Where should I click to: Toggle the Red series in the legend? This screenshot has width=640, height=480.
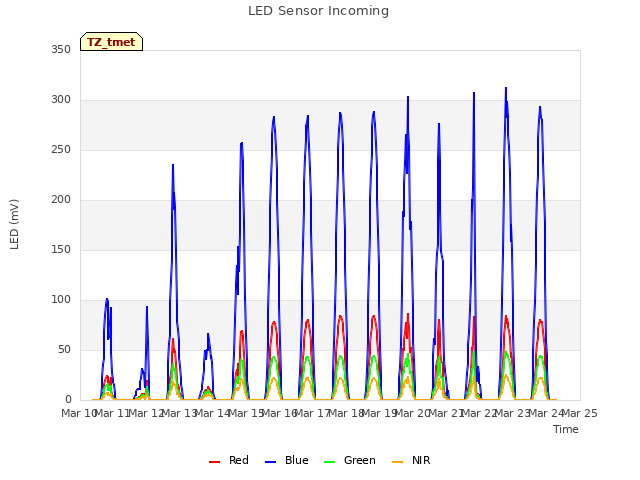pyautogui.click(x=229, y=460)
